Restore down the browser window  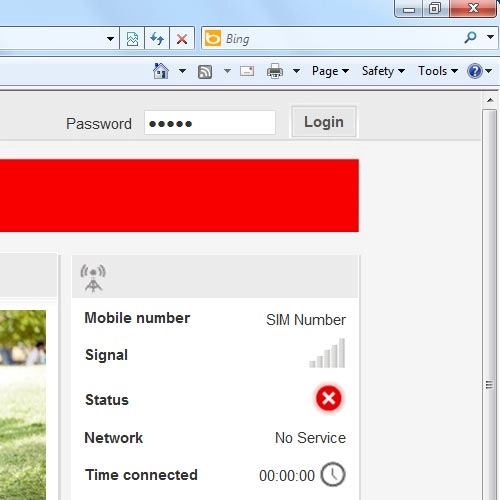435,8
